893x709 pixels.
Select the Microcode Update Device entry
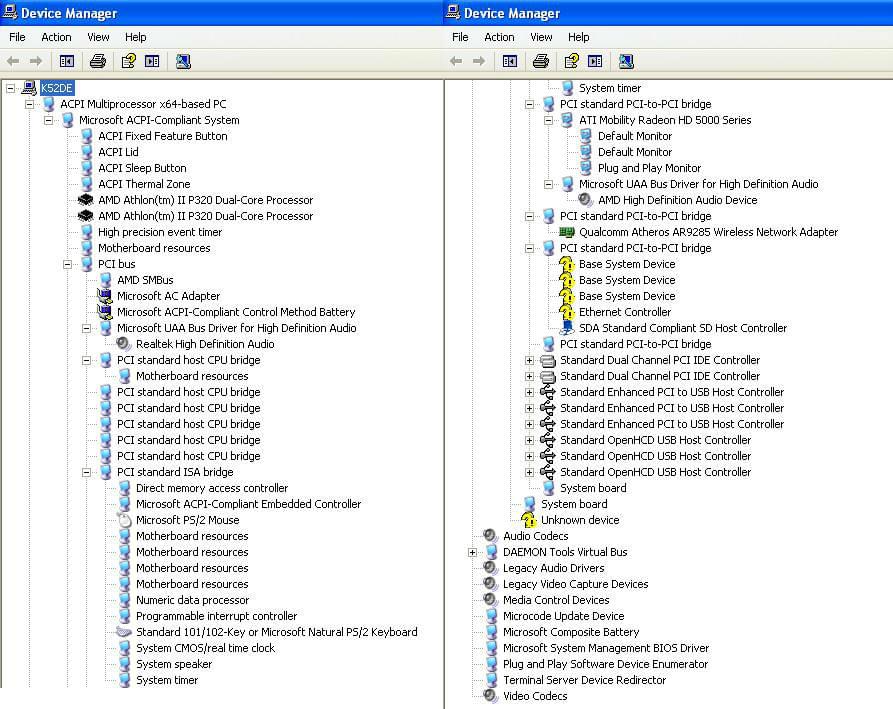(x=563, y=616)
